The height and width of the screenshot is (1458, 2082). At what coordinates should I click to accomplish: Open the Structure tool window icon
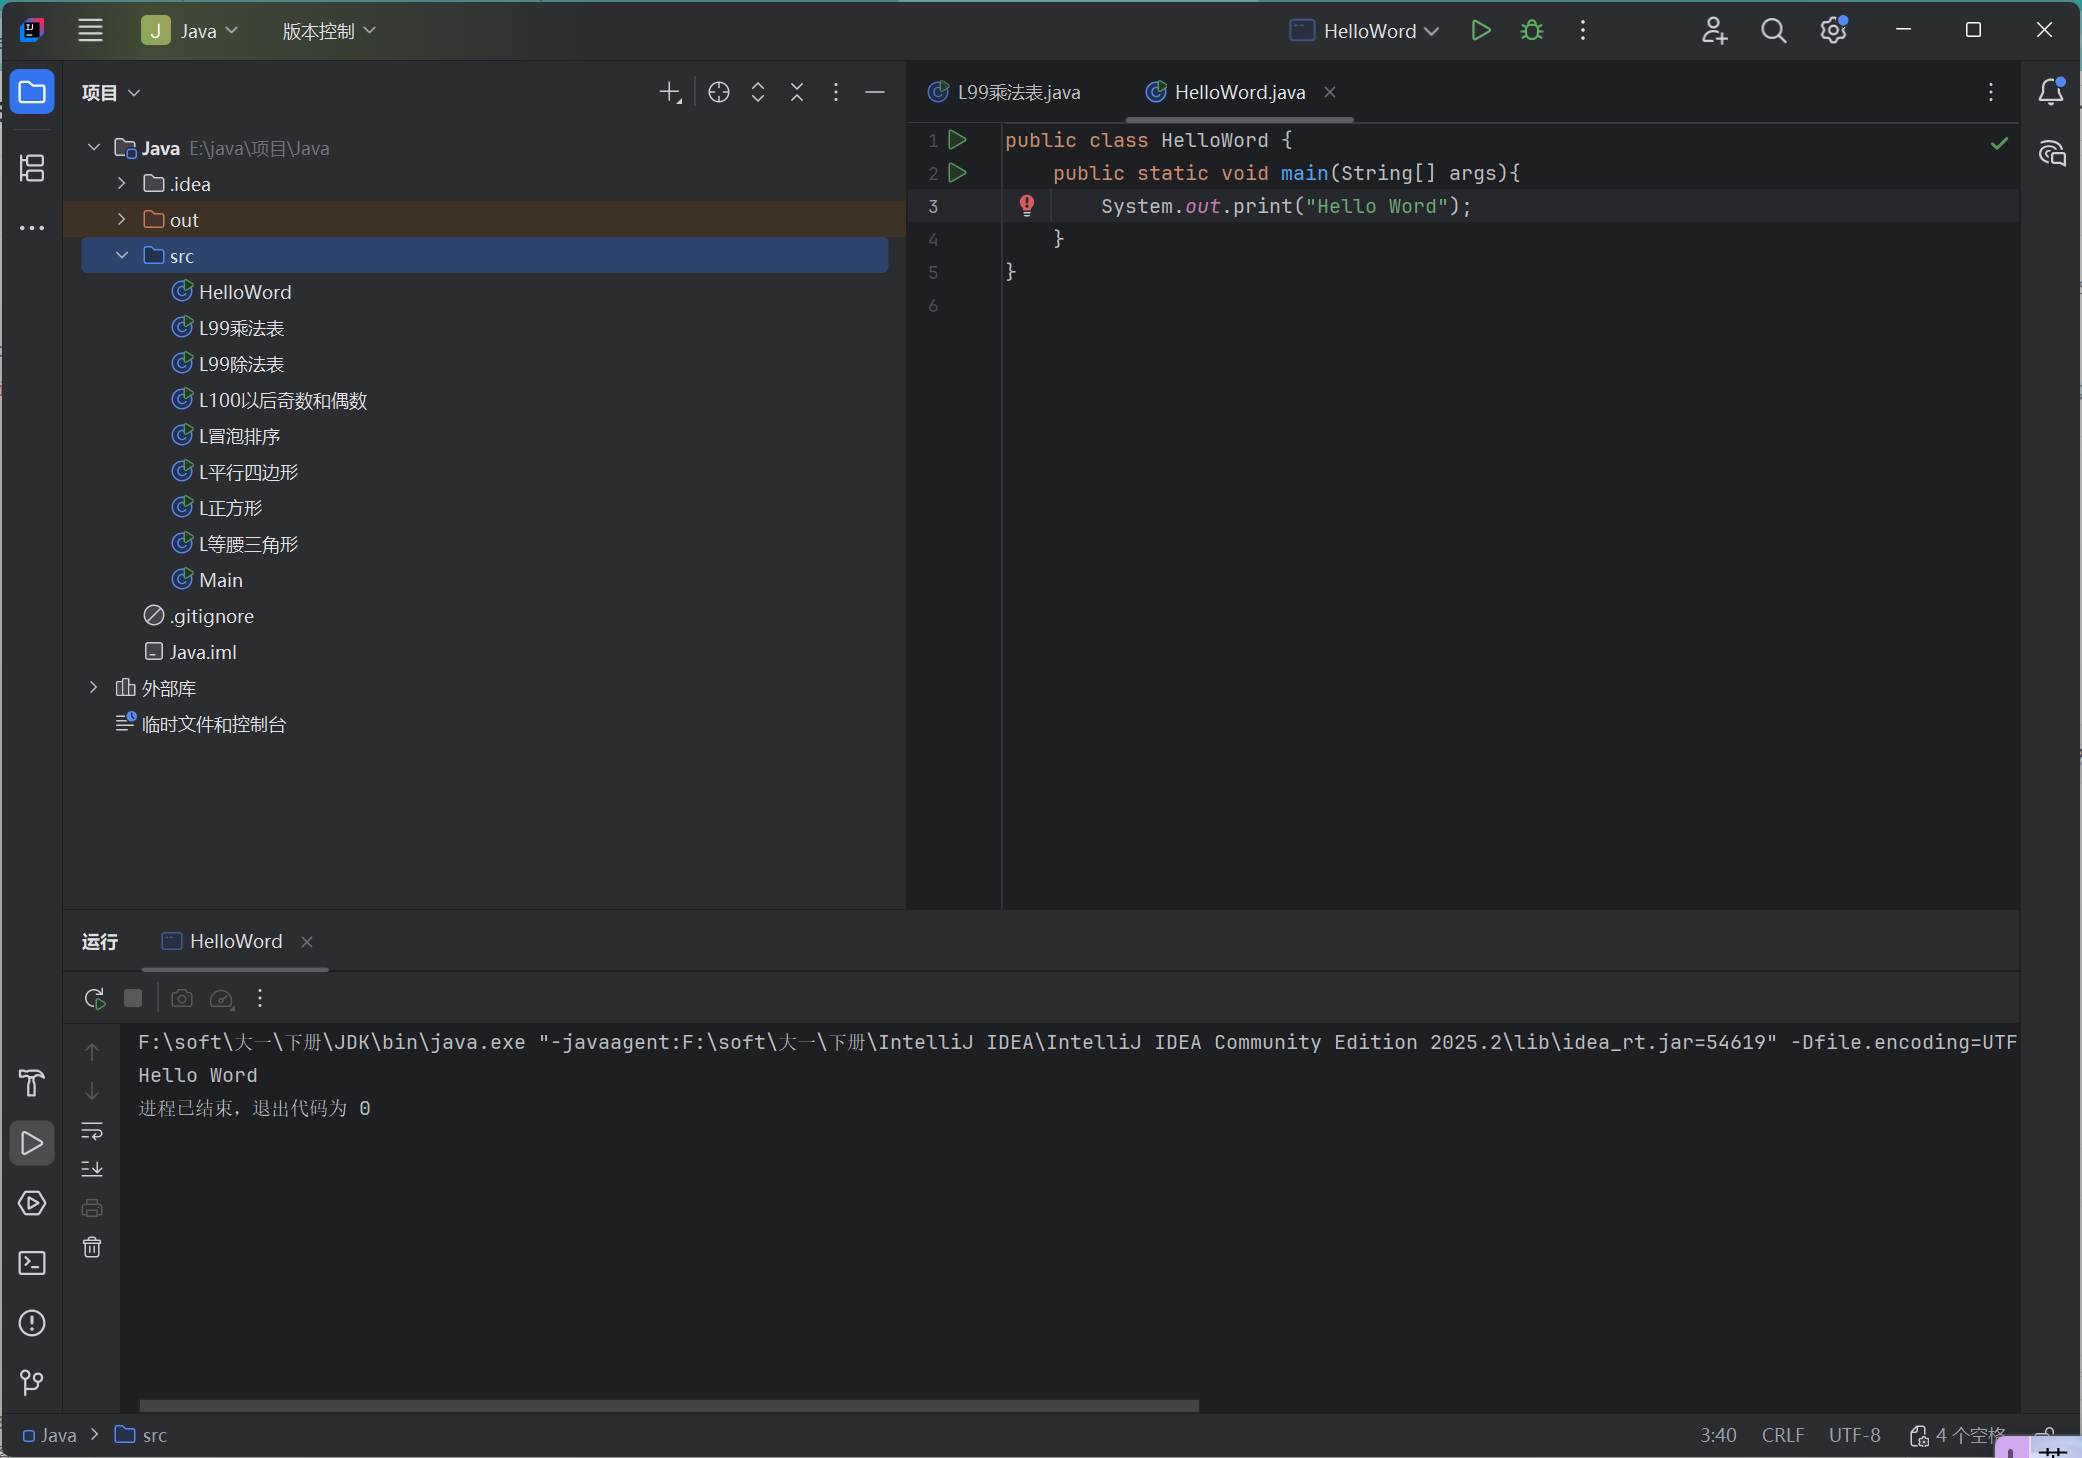click(32, 168)
